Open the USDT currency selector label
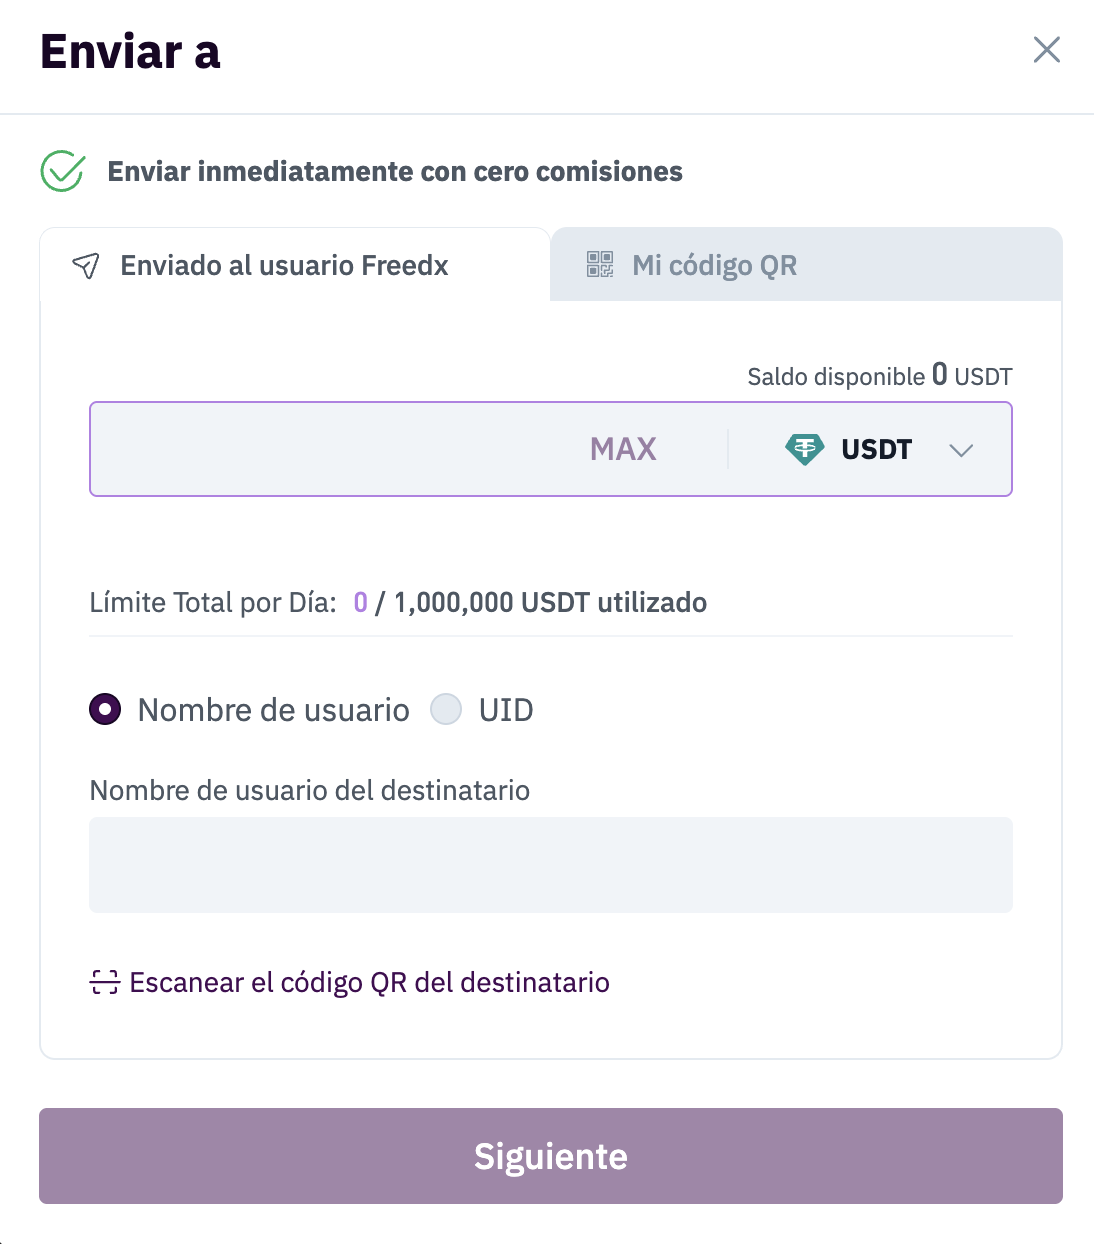The width and height of the screenshot is (1094, 1244). click(x=876, y=450)
